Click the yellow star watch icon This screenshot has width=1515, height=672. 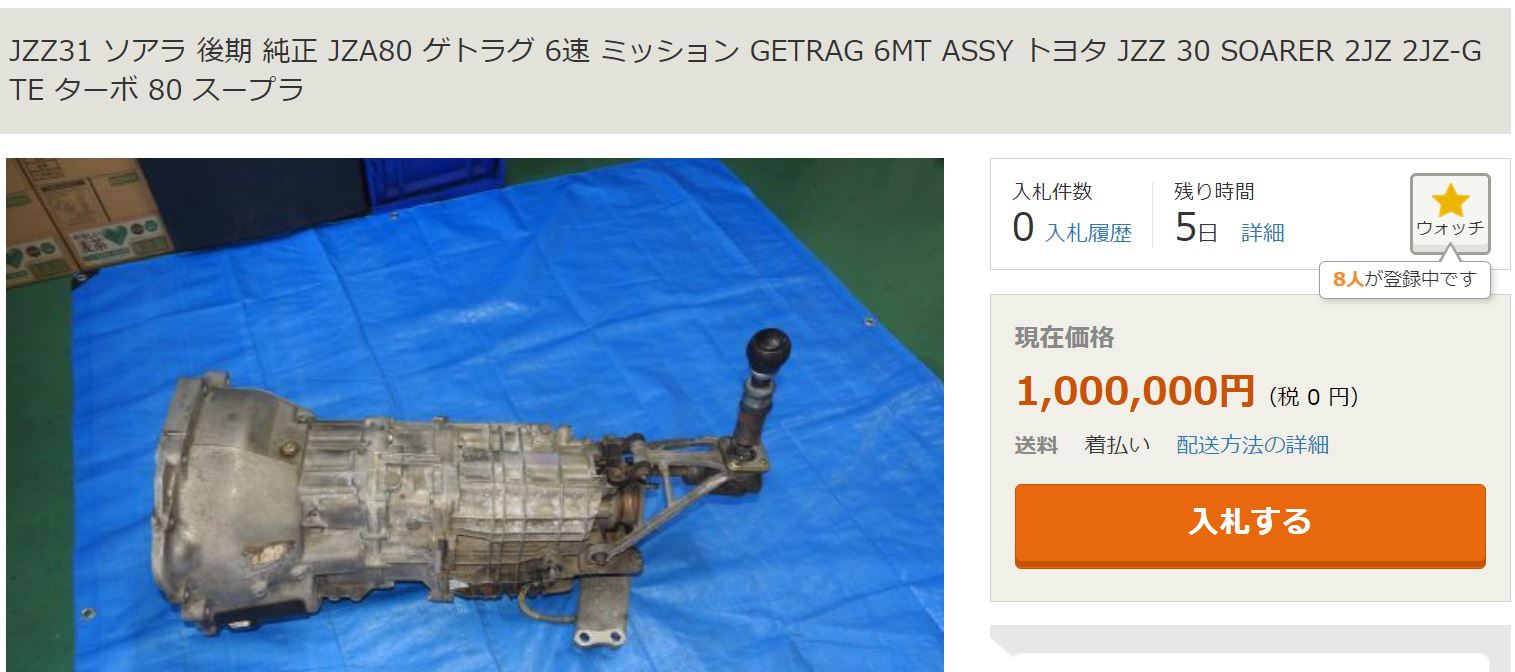tap(1450, 201)
